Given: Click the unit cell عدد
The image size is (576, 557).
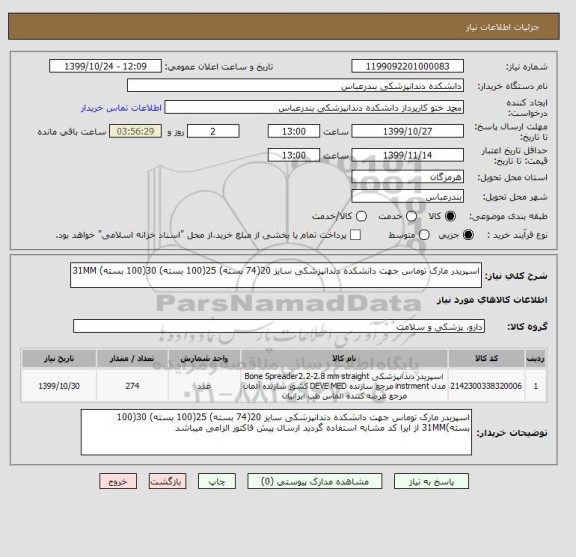Looking at the screenshot, I should pos(204,386).
